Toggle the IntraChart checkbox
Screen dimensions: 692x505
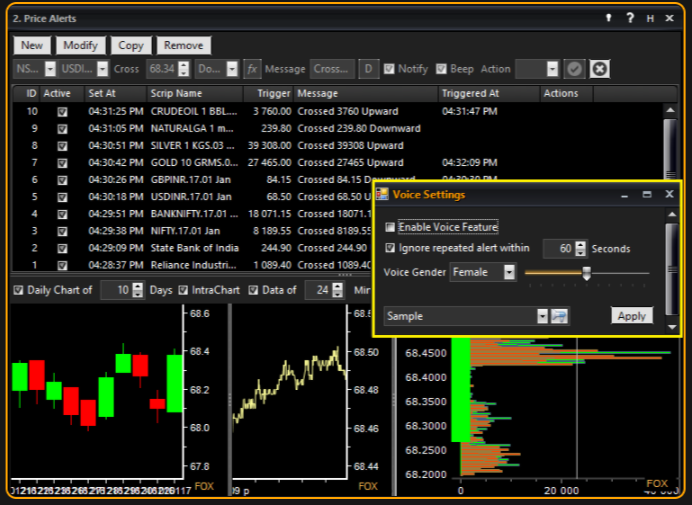[183, 290]
